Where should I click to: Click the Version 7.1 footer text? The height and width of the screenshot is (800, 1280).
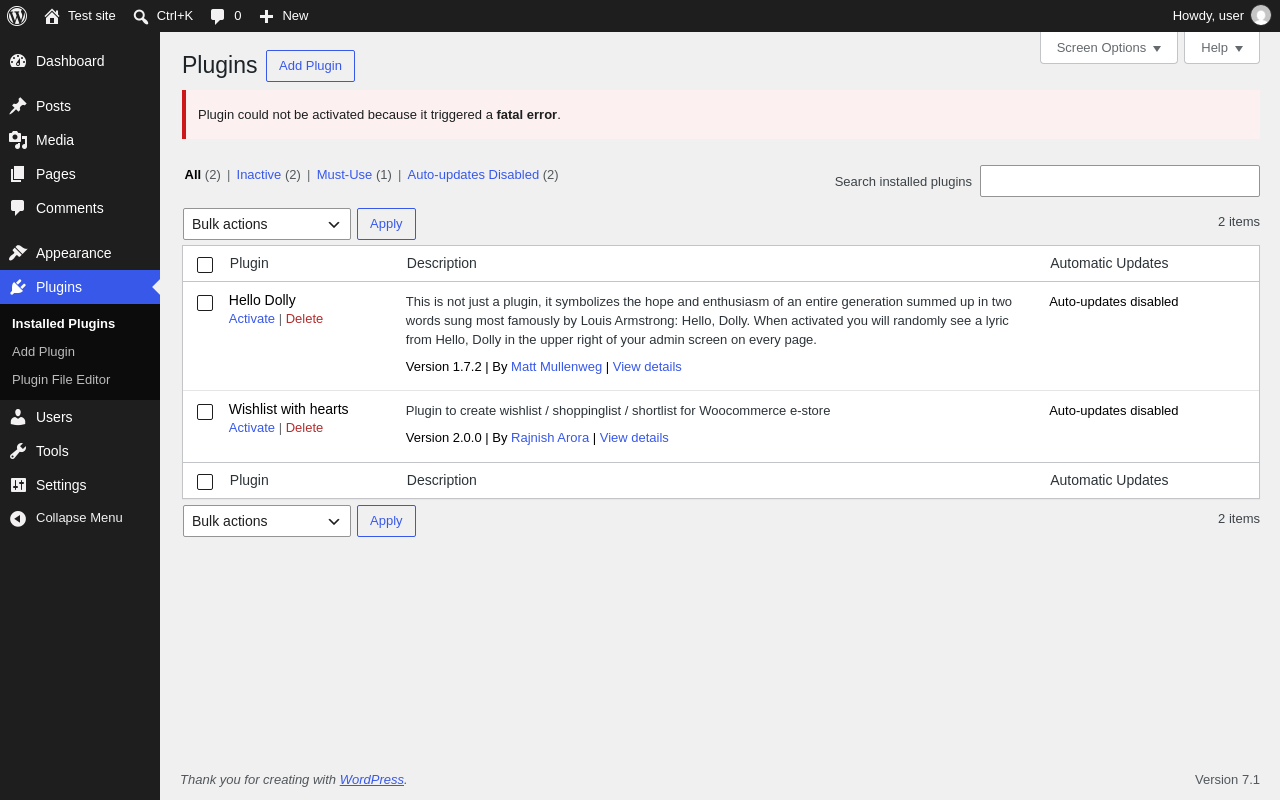coord(1227,780)
